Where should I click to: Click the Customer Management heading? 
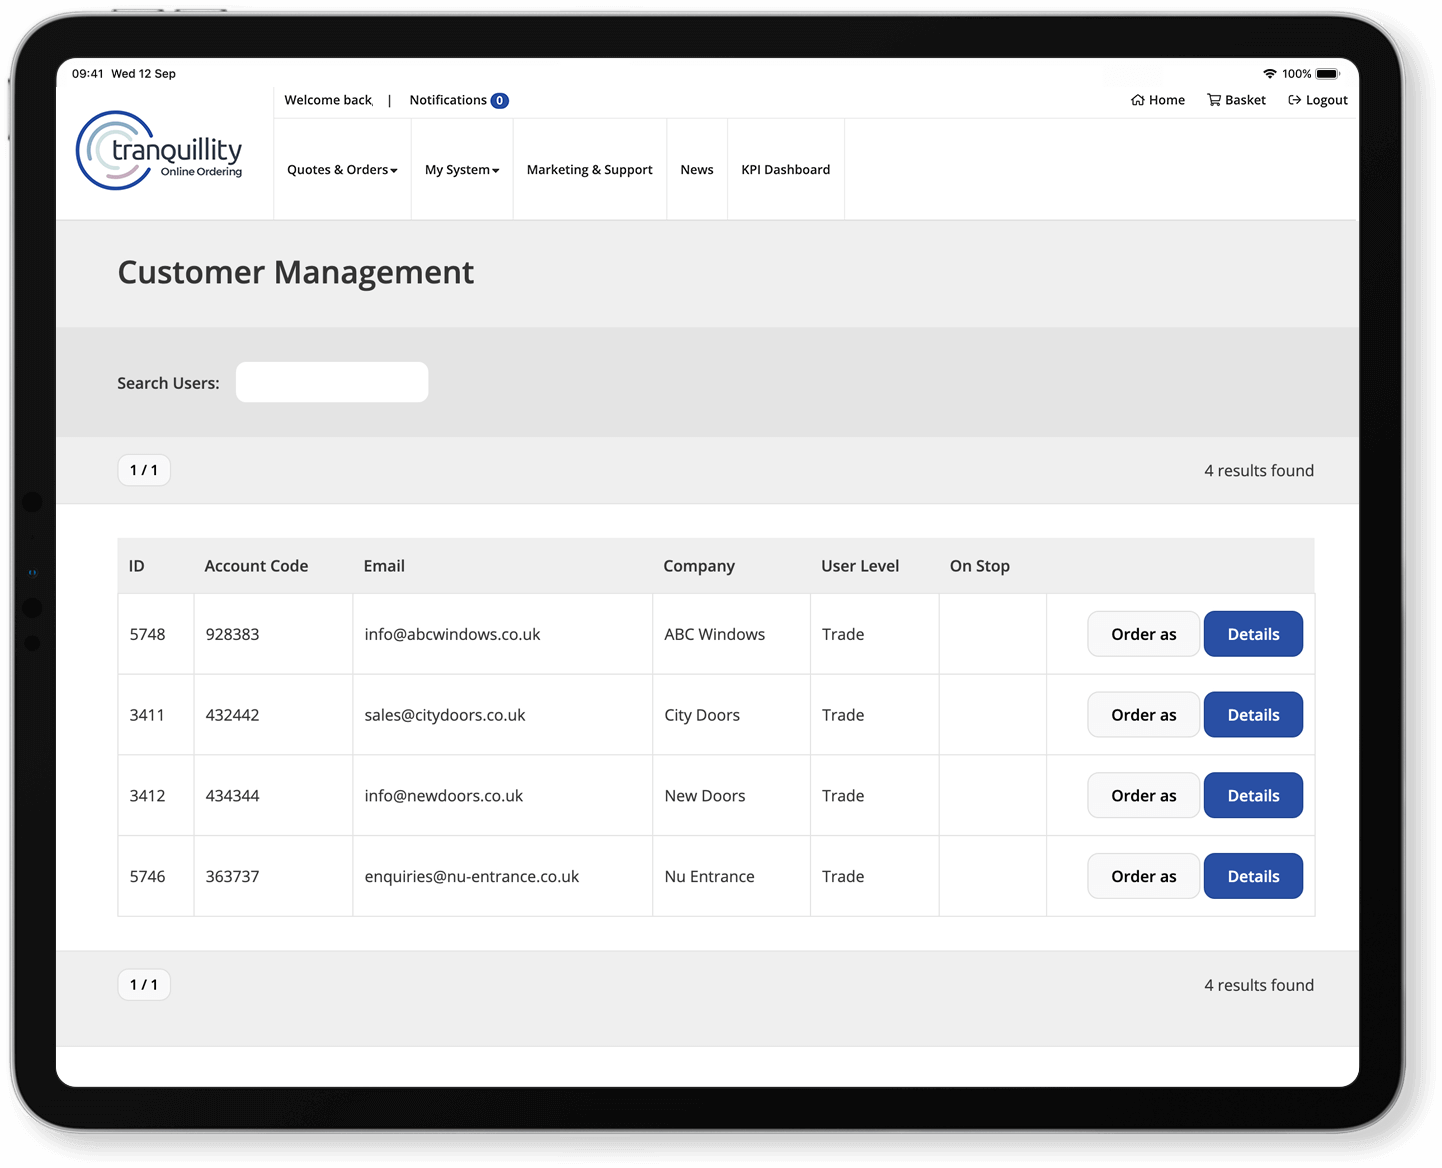coord(296,273)
